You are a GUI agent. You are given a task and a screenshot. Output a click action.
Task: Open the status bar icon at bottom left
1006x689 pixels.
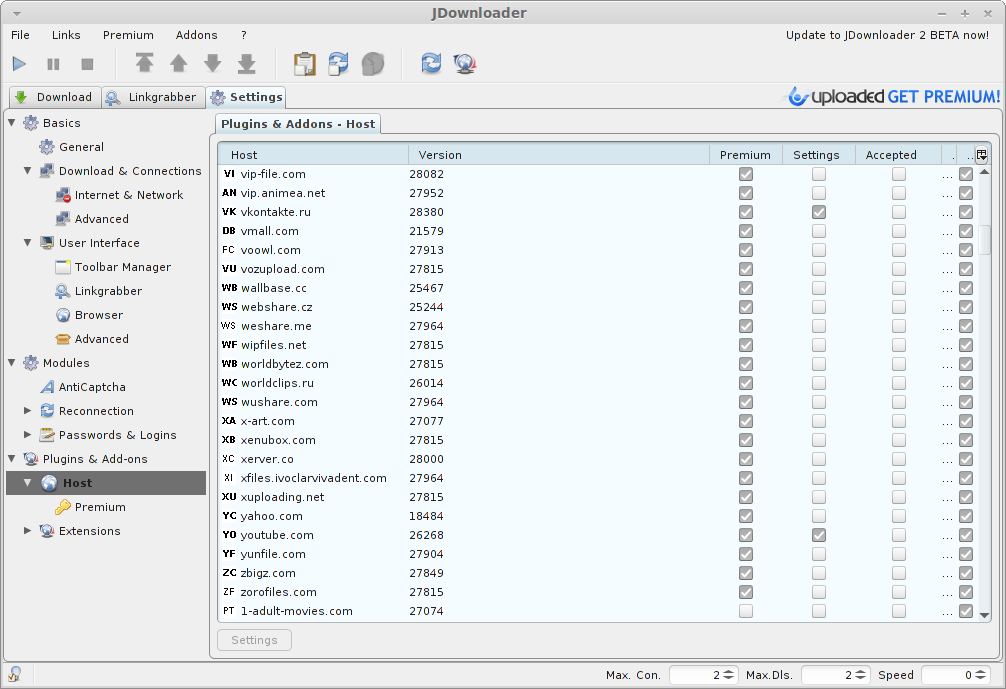pos(14,674)
